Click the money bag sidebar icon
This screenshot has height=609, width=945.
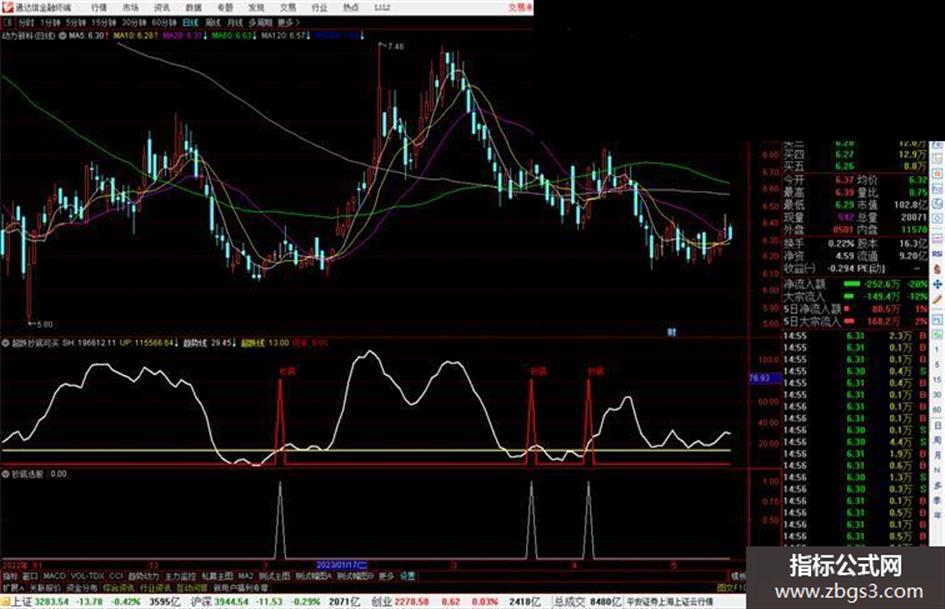pyautogui.click(x=937, y=269)
